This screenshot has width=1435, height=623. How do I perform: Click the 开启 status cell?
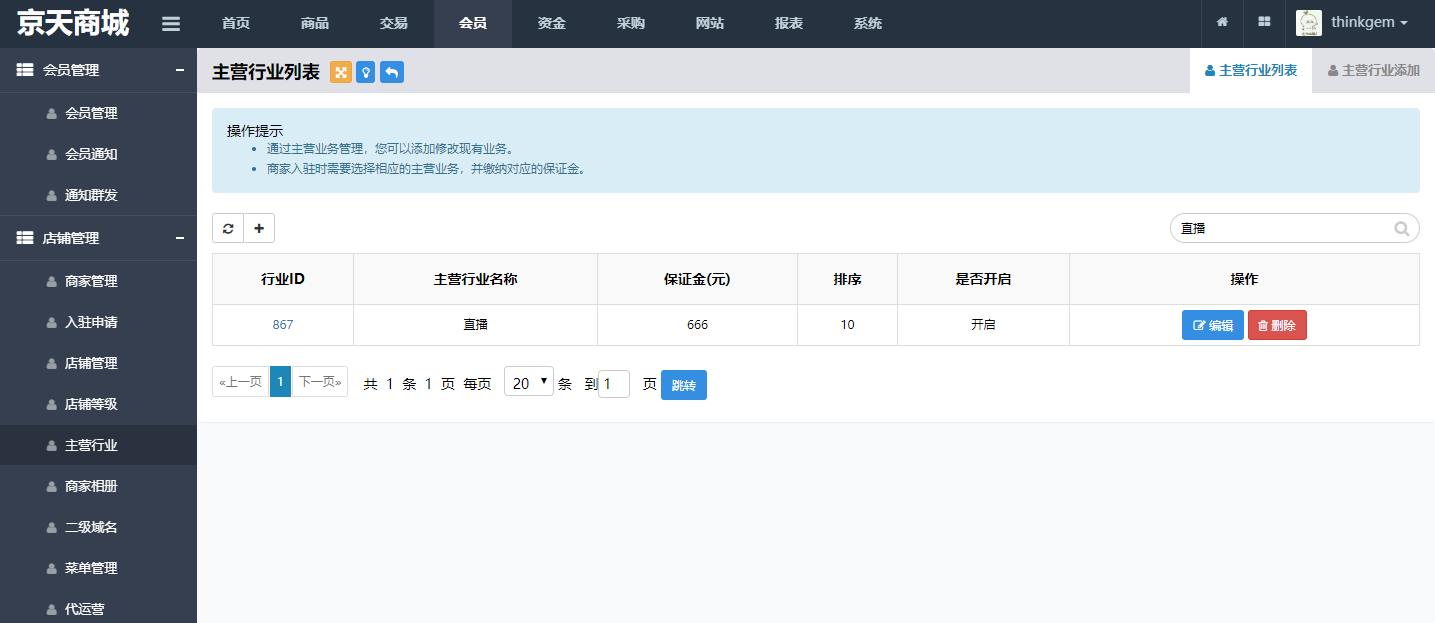983,325
